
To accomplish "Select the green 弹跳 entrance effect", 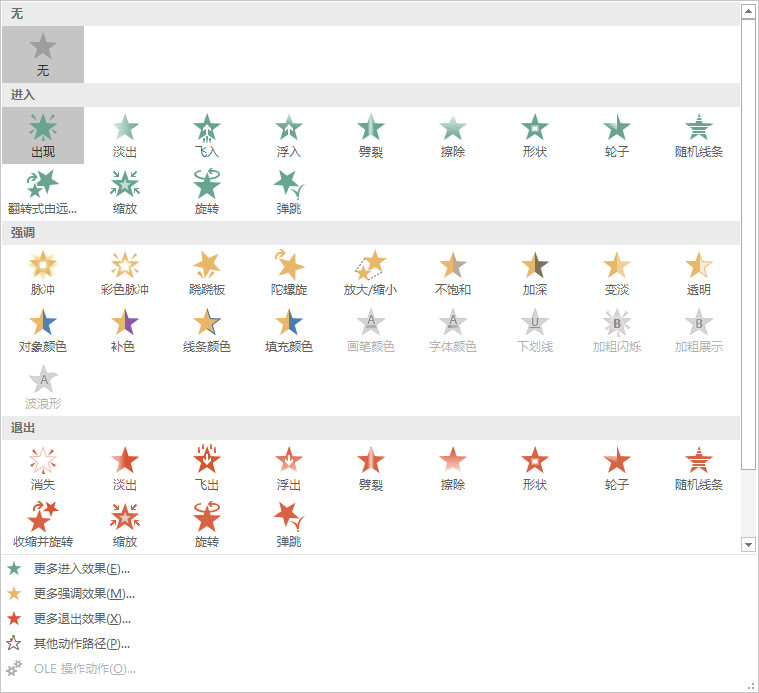I will click(289, 192).
